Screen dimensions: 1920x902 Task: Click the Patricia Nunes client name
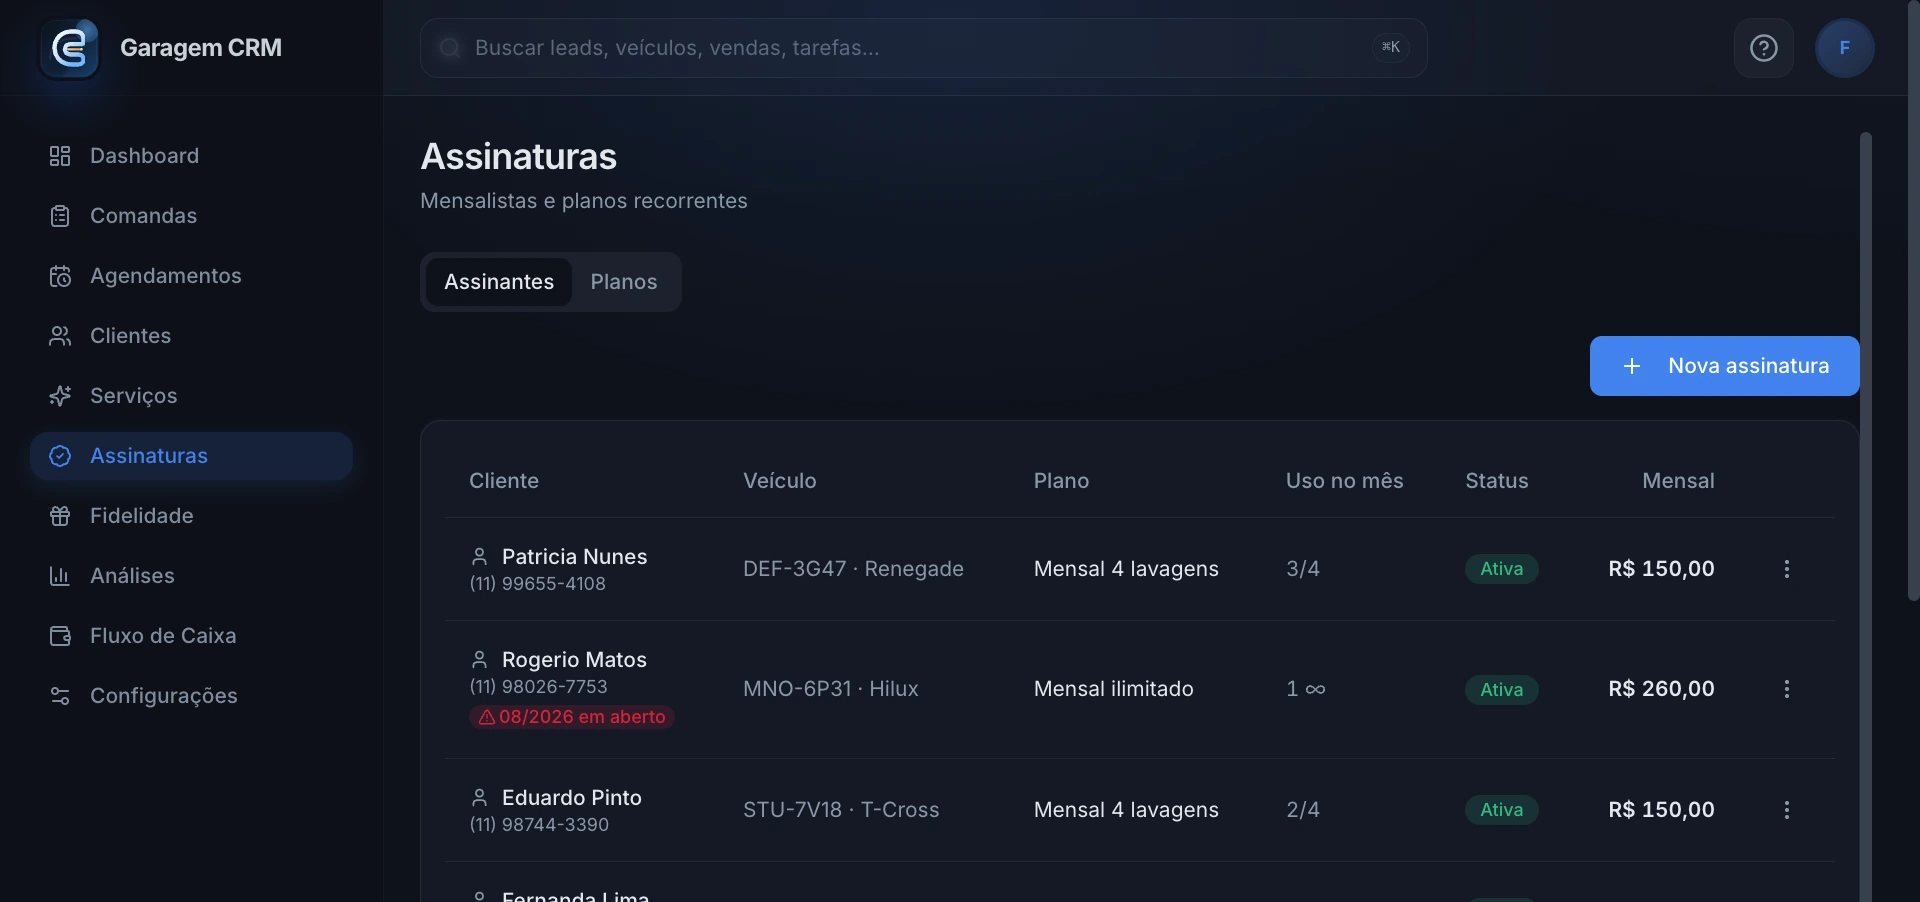[x=574, y=557]
